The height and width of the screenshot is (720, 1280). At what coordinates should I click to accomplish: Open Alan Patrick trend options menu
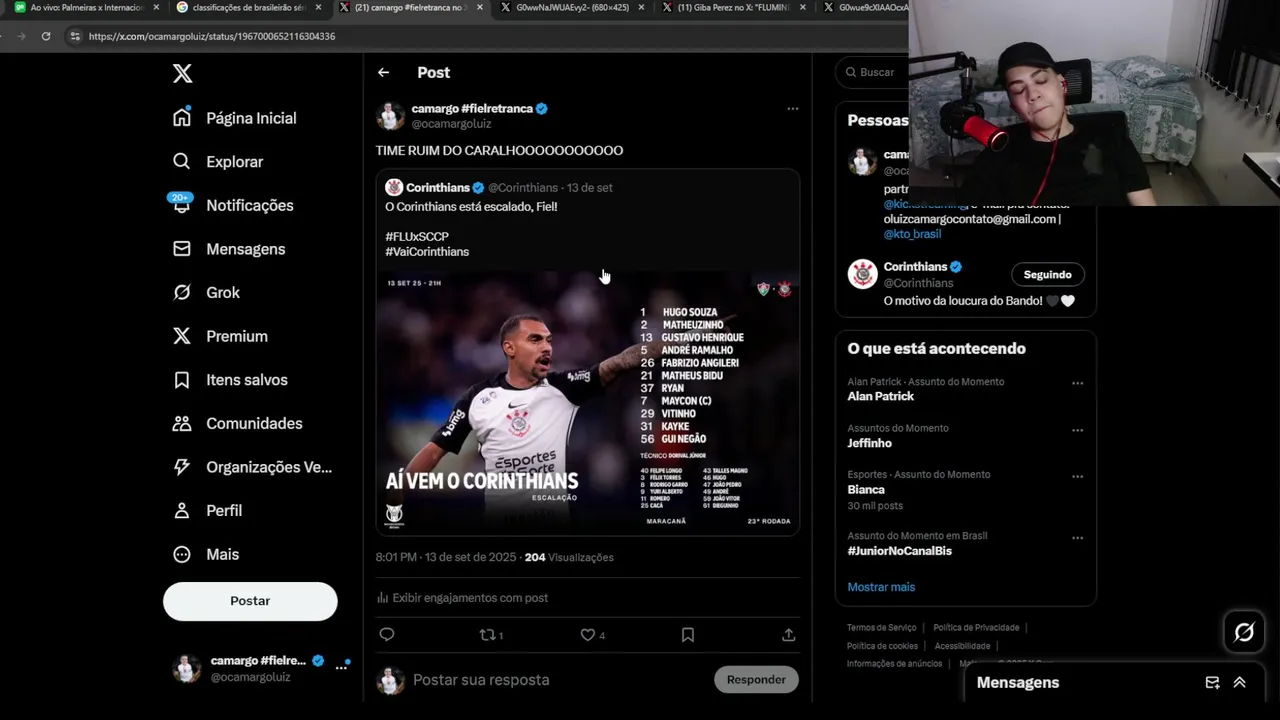point(1077,383)
